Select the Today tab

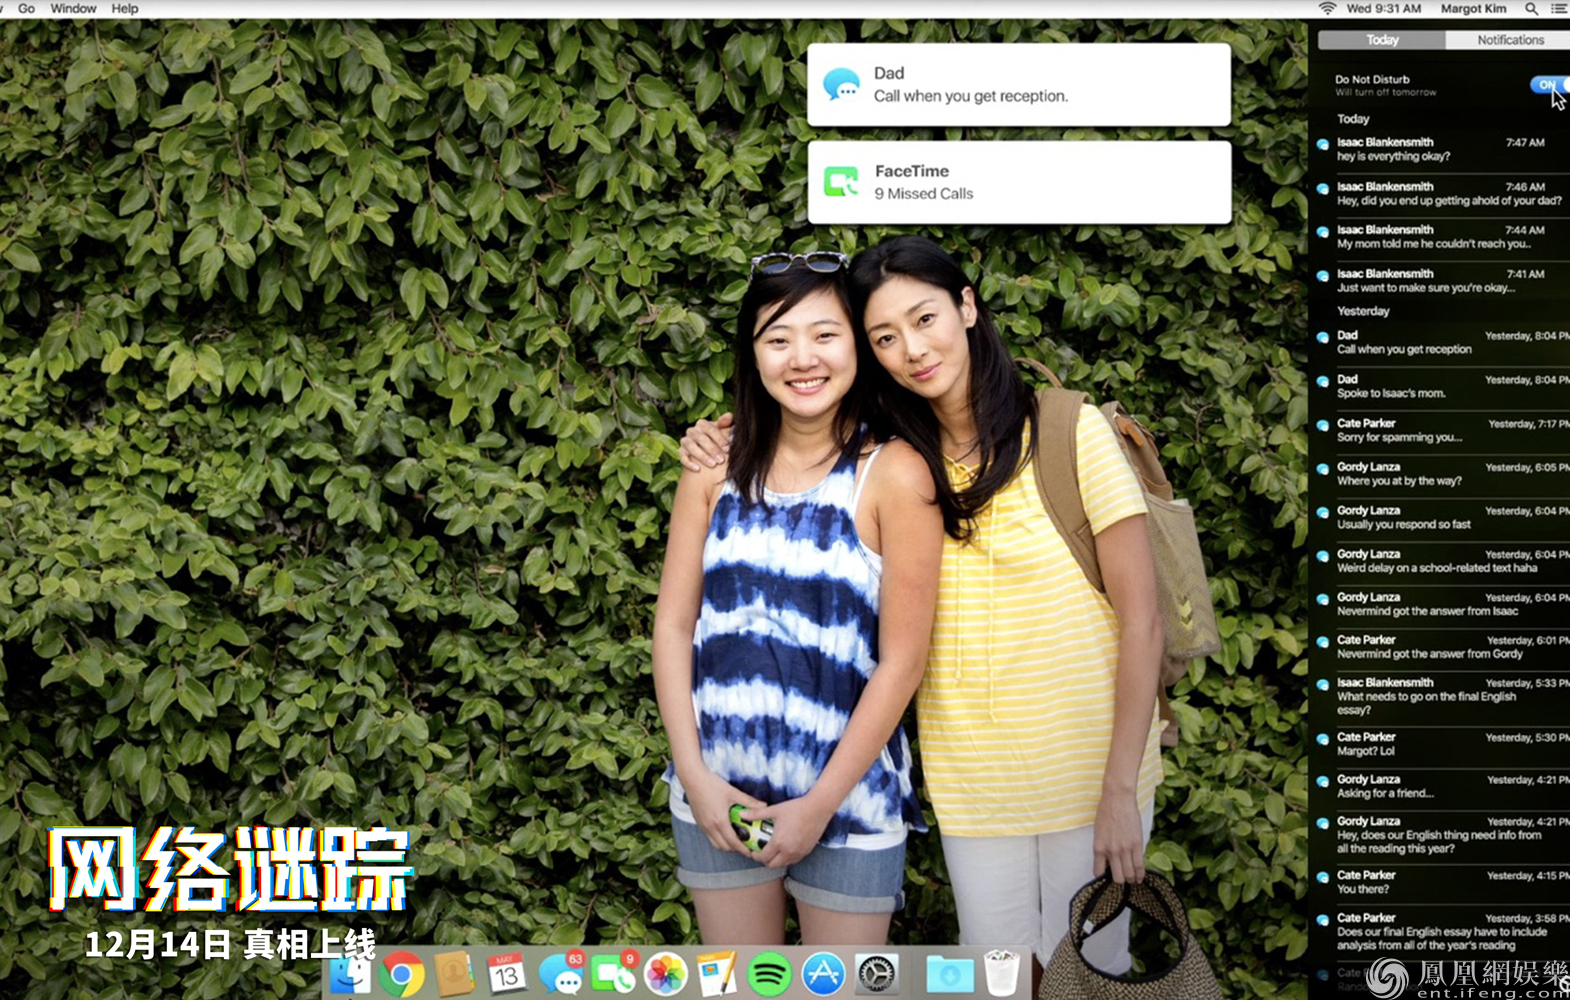click(1382, 40)
